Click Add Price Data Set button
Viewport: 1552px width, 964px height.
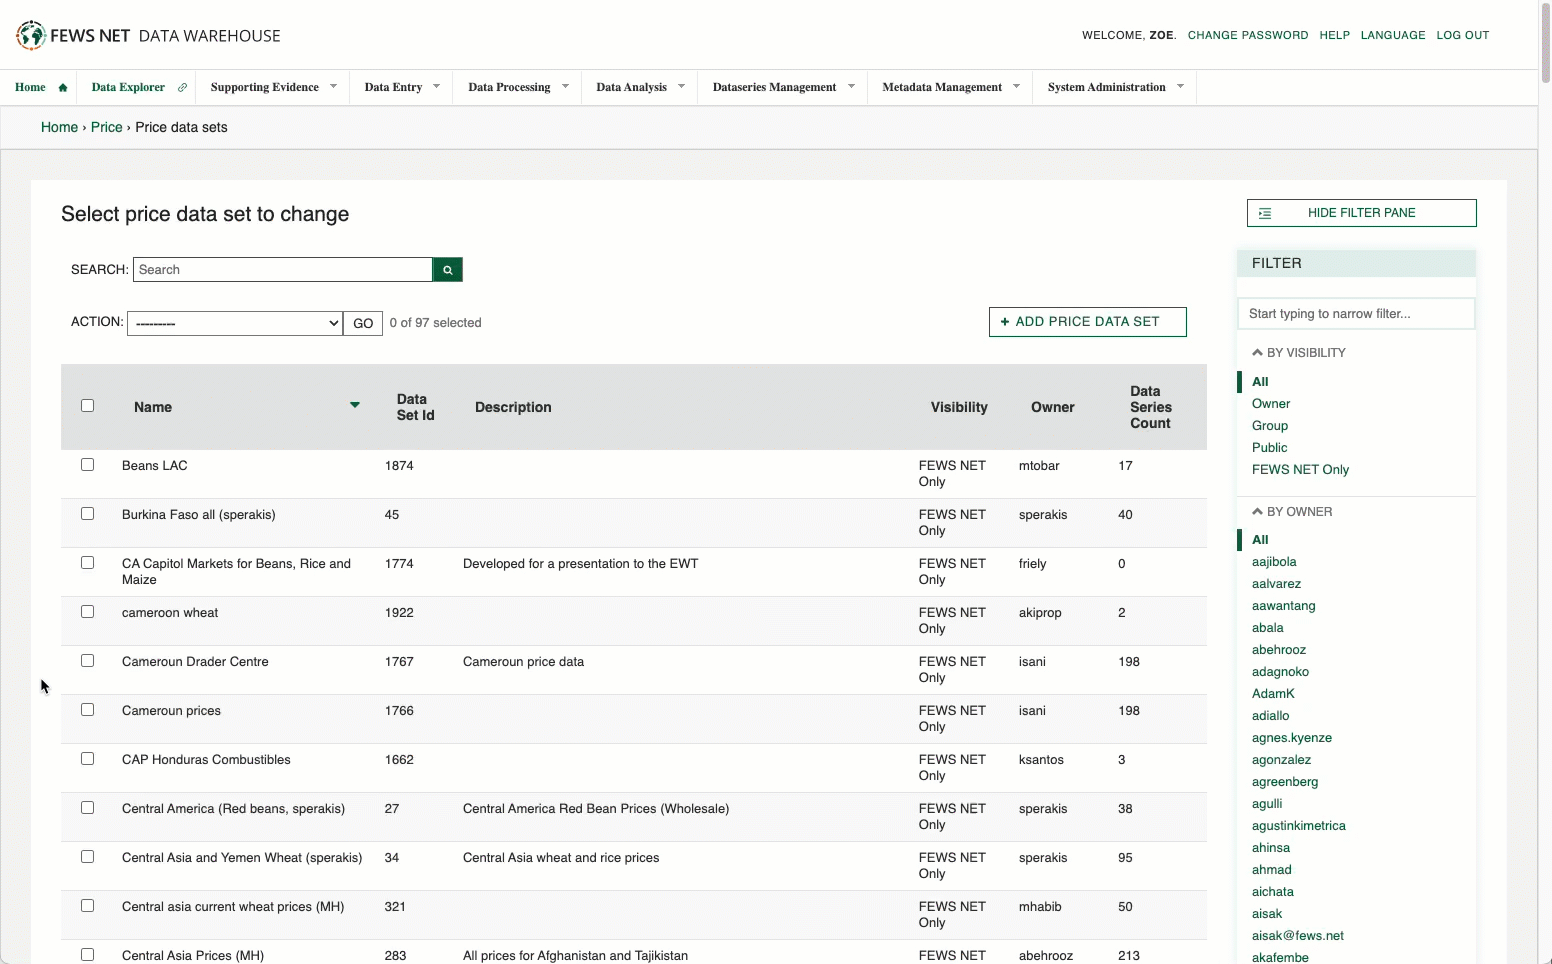click(1087, 322)
